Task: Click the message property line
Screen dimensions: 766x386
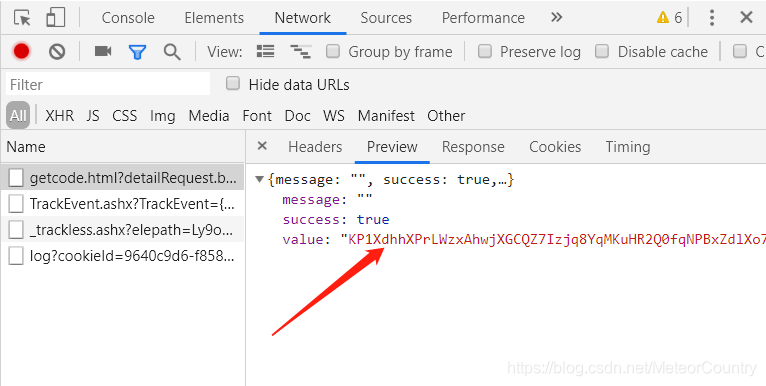Action: click(x=327, y=200)
